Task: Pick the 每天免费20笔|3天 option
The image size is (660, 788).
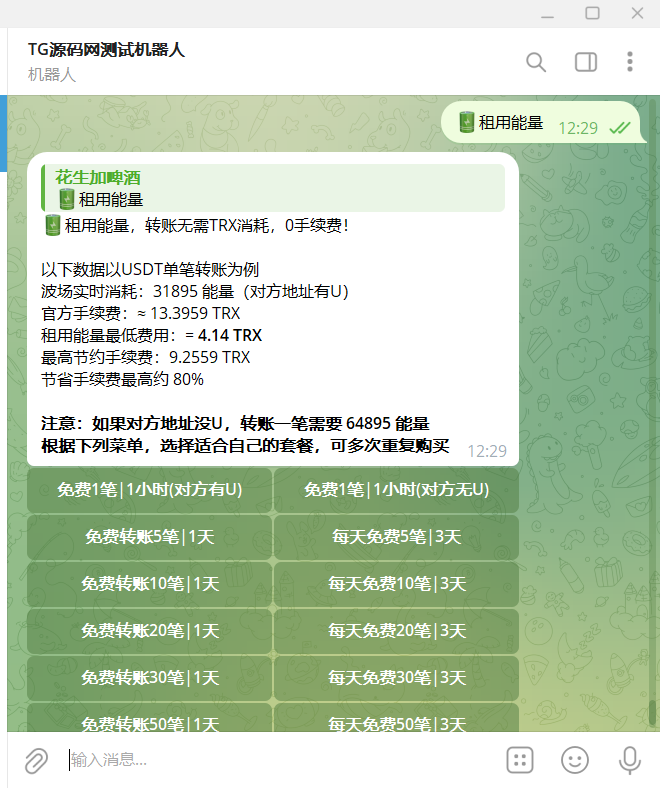Action: pyautogui.click(x=396, y=631)
